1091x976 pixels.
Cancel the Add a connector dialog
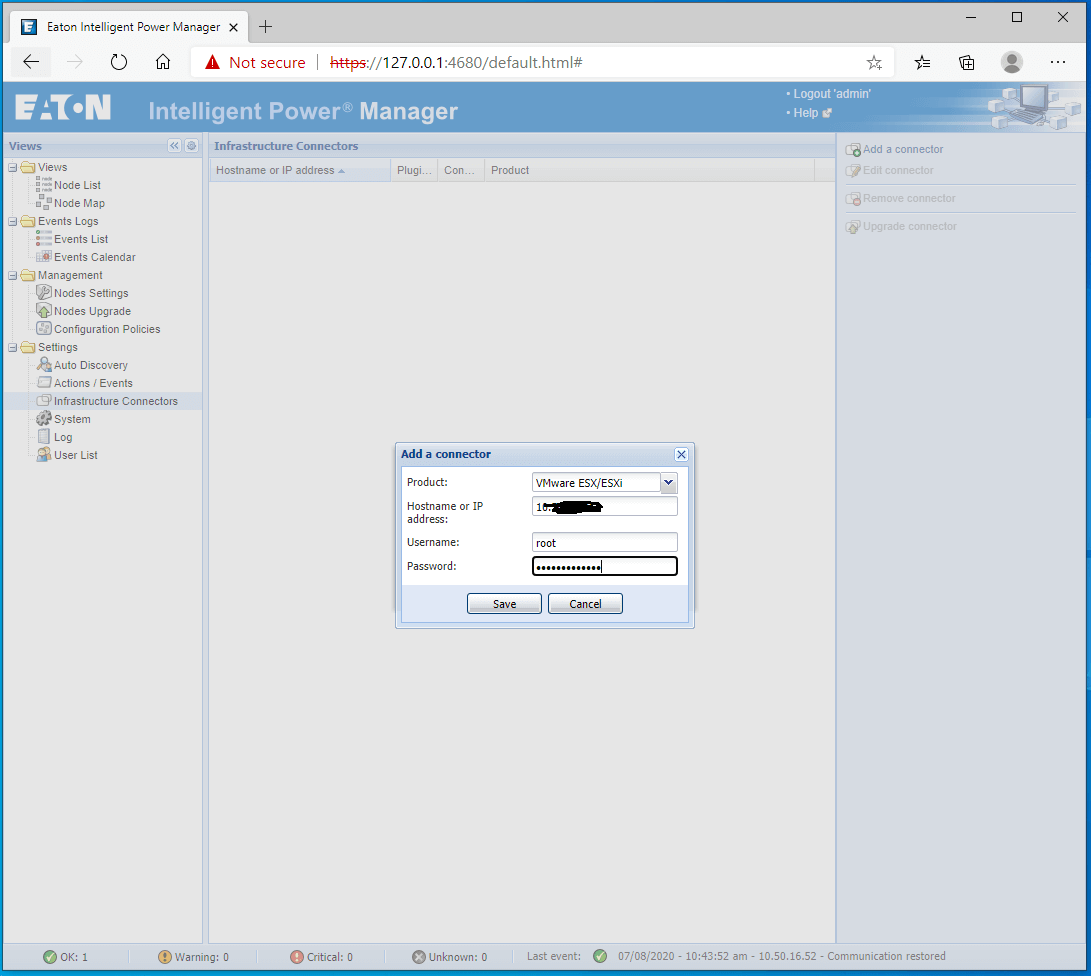(x=585, y=603)
